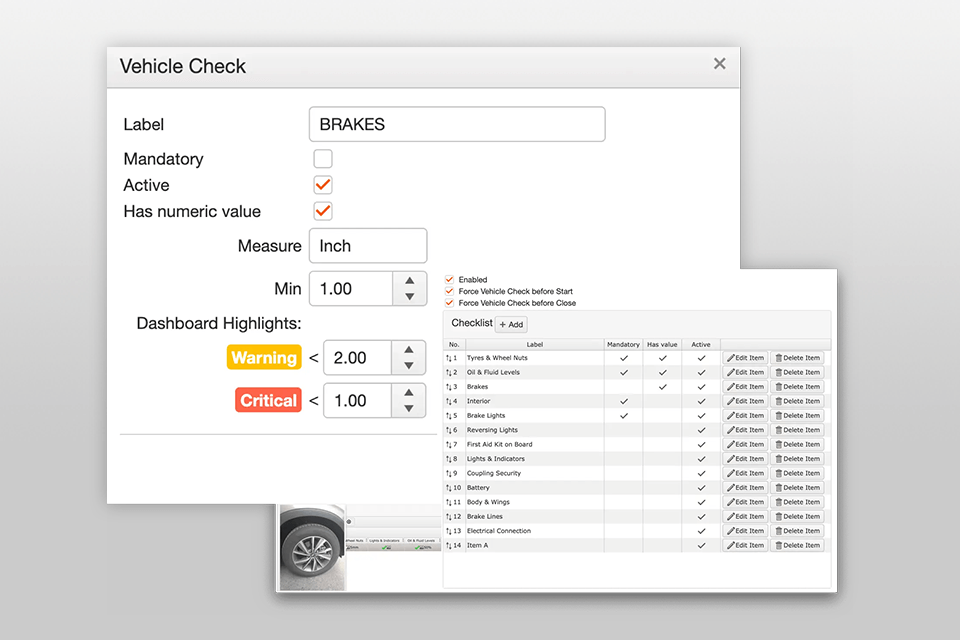
Task: Click the red Critical badge
Action: click(x=268, y=401)
